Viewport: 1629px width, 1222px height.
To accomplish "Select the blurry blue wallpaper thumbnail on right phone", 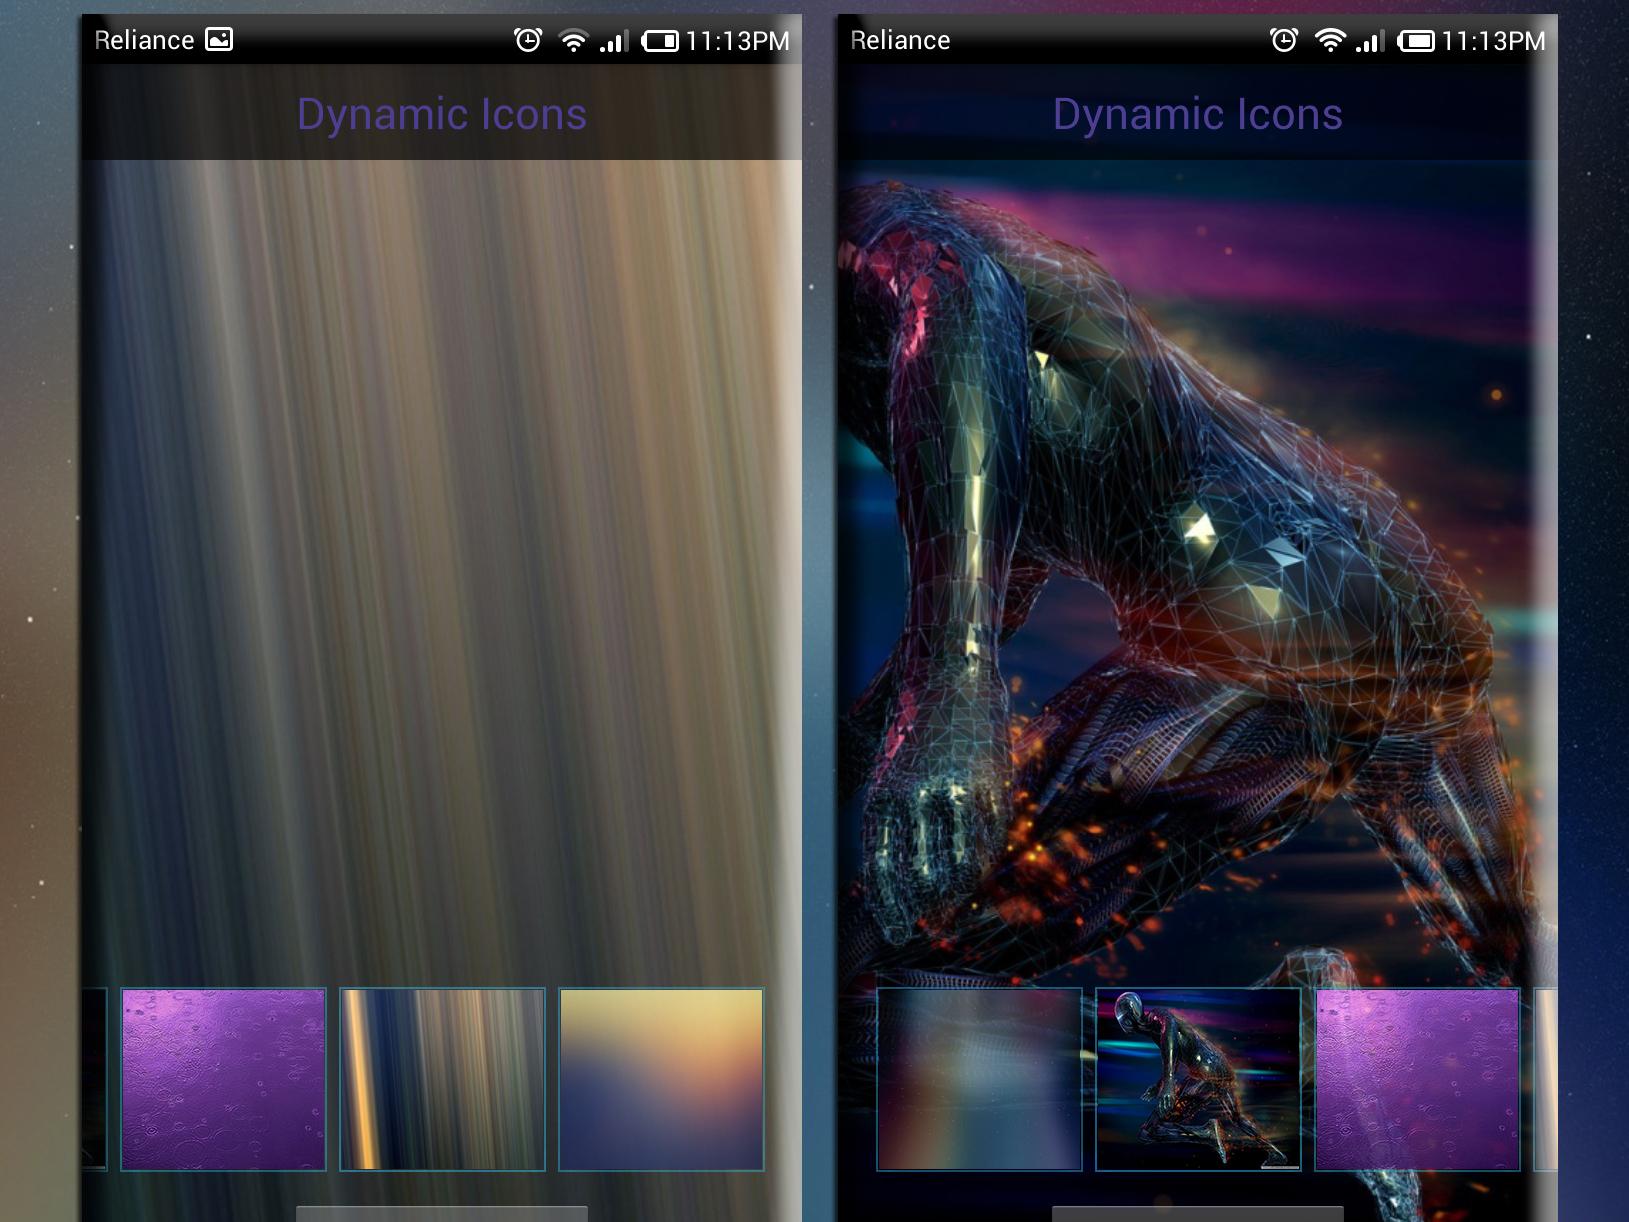I will (x=979, y=1079).
